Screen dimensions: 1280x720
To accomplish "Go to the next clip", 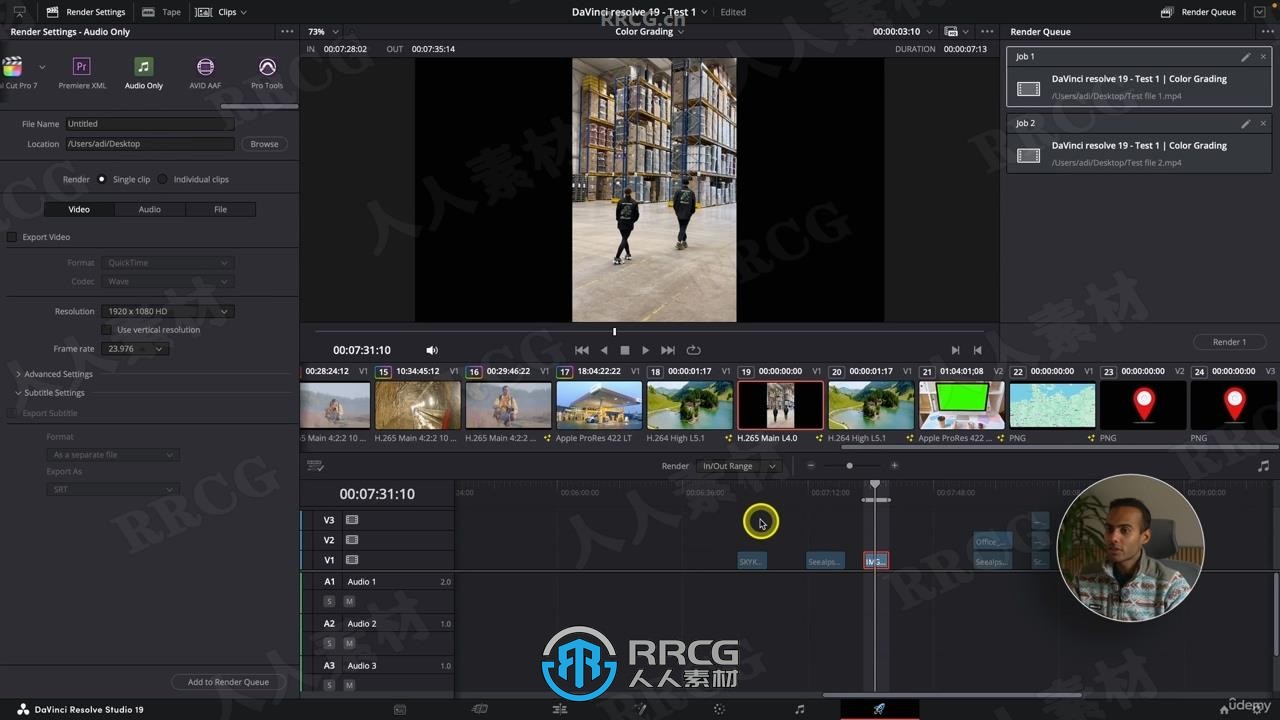I will coord(955,350).
